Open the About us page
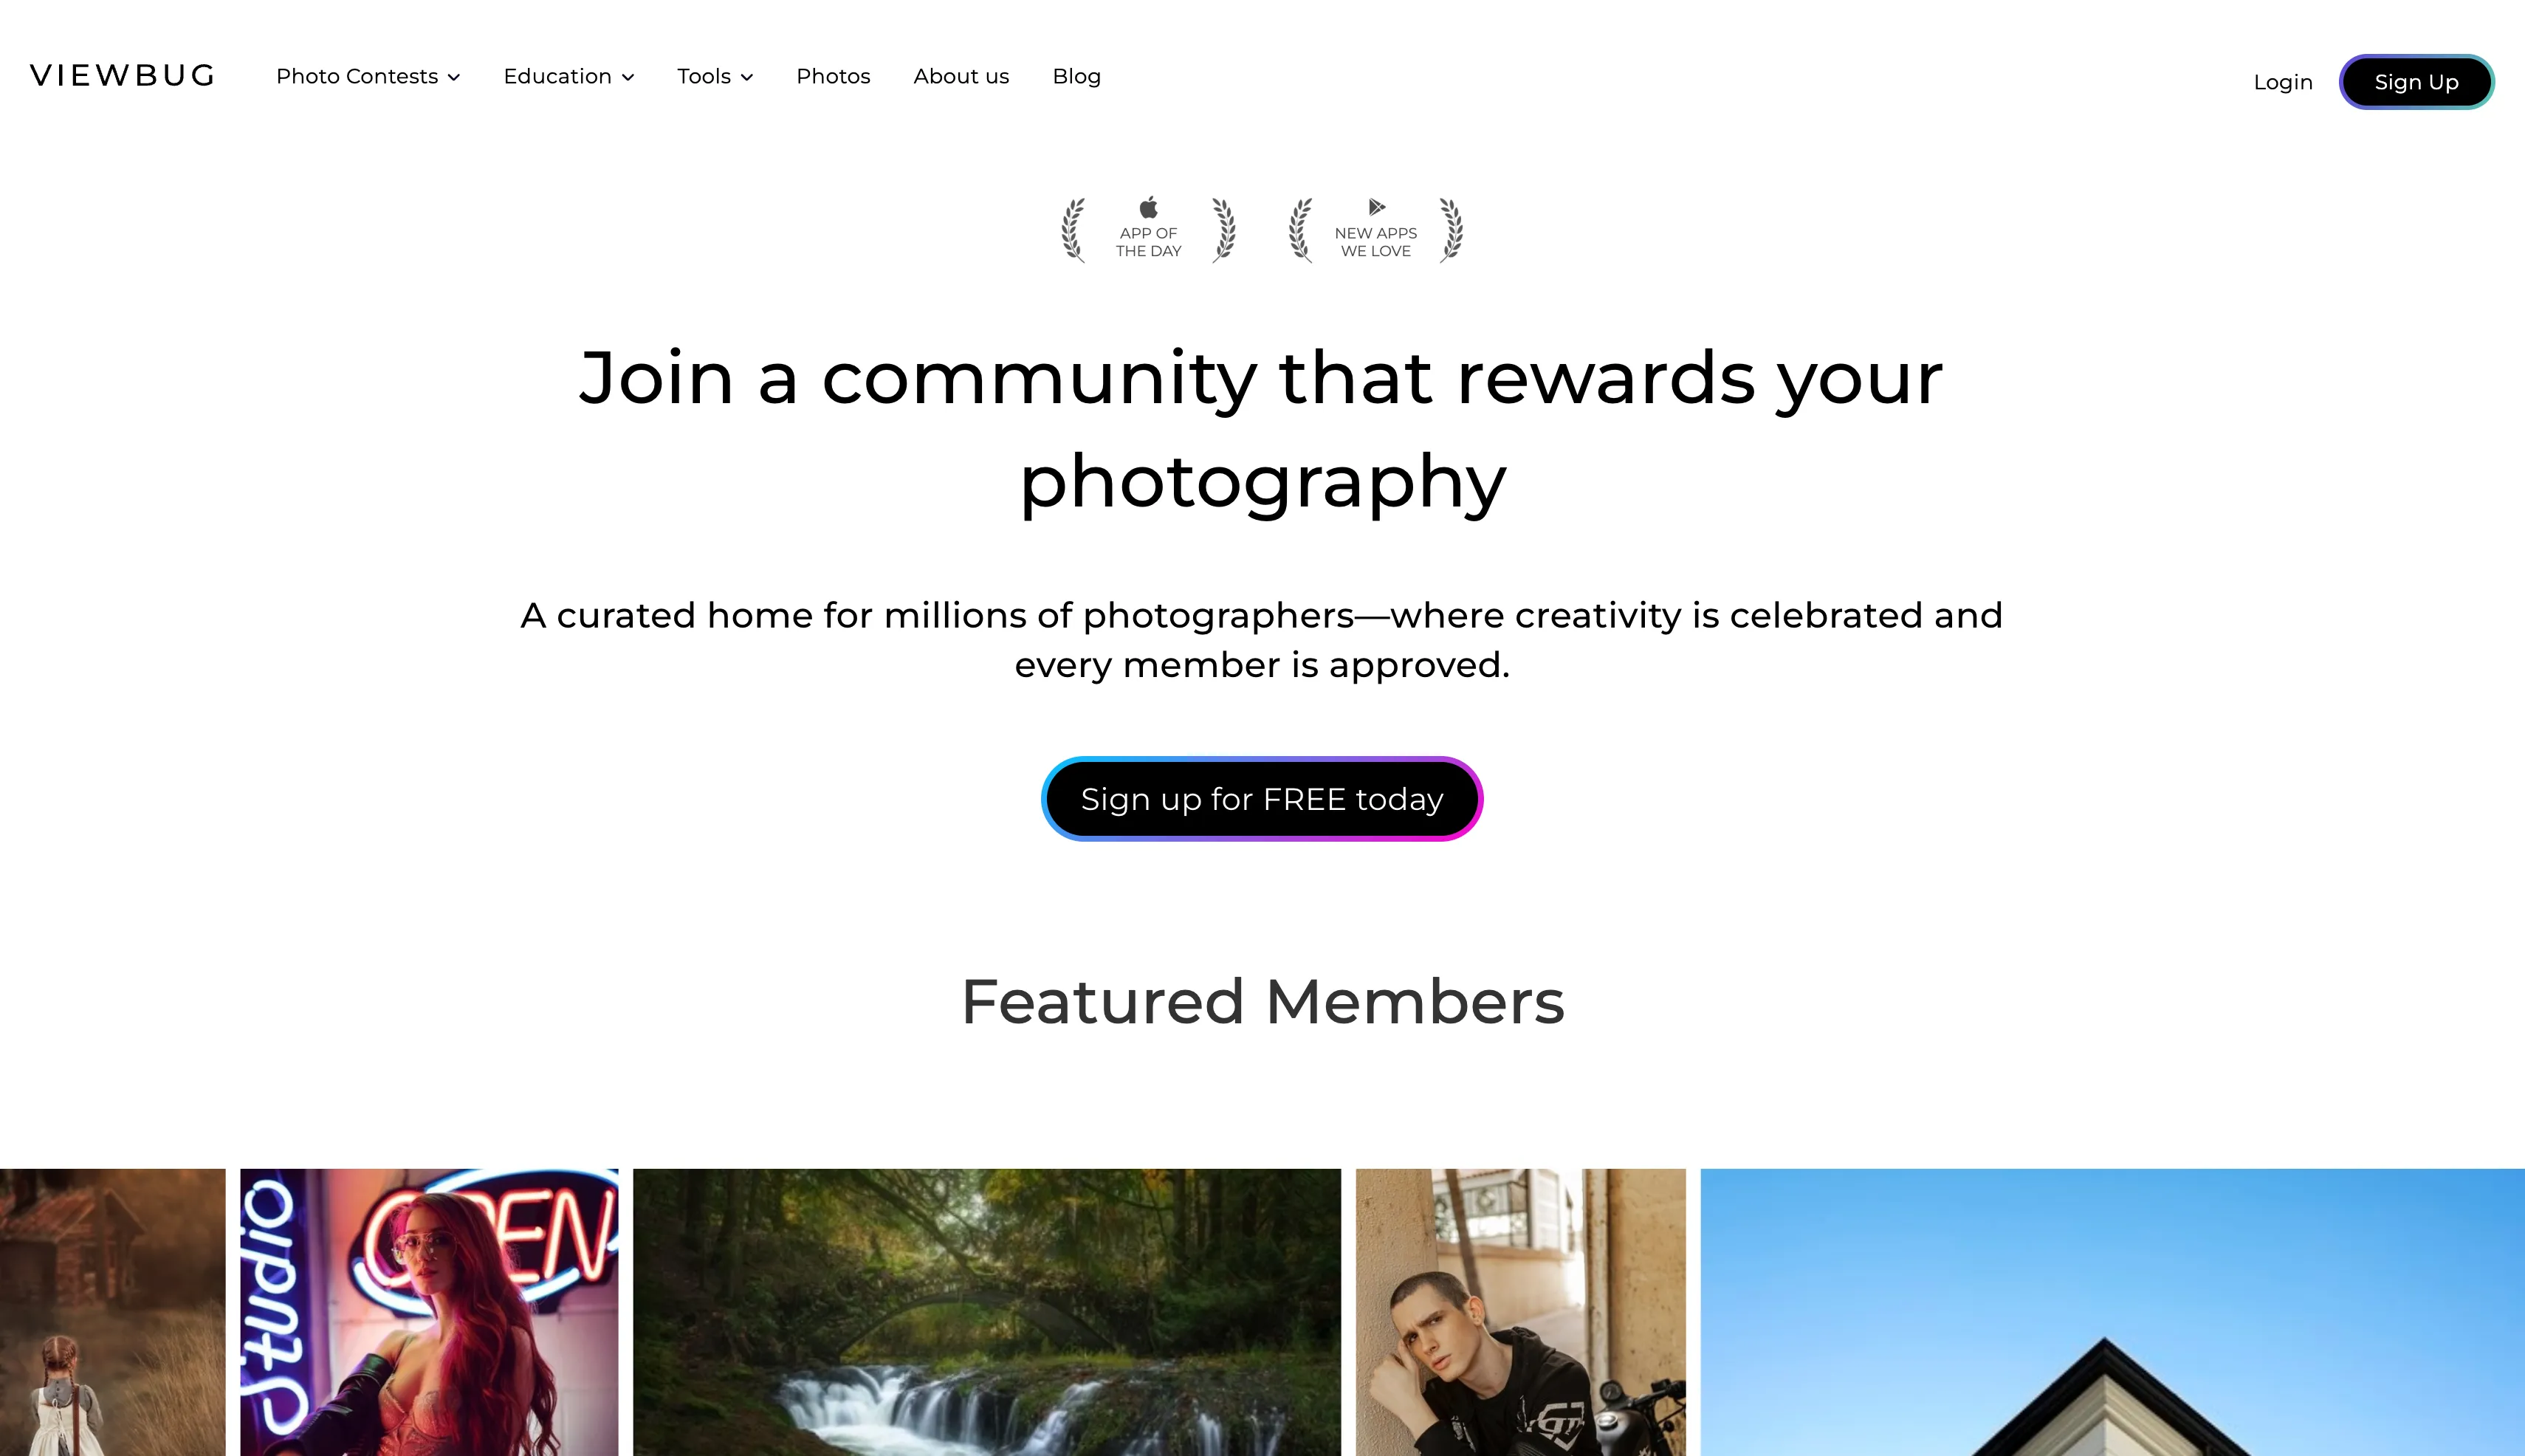The width and height of the screenshot is (2525, 1456). (961, 76)
